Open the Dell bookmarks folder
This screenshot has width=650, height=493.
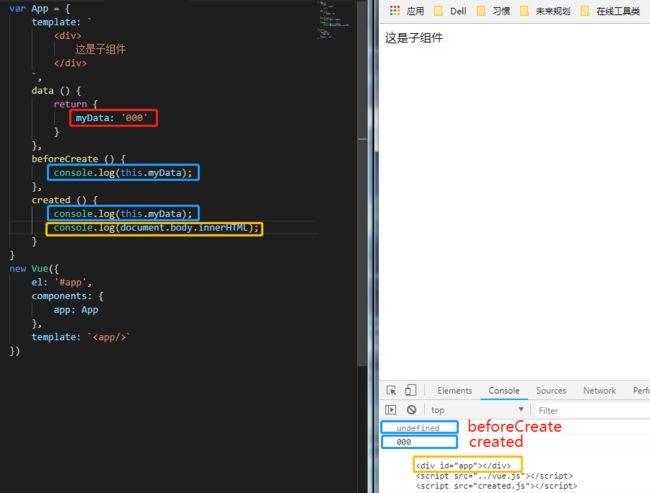(450, 11)
